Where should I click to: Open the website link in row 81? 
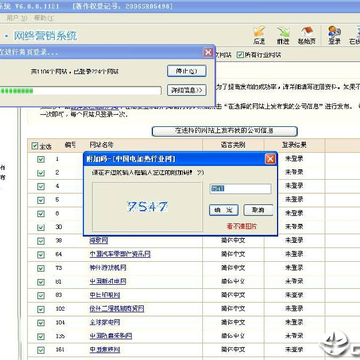pos(108,281)
